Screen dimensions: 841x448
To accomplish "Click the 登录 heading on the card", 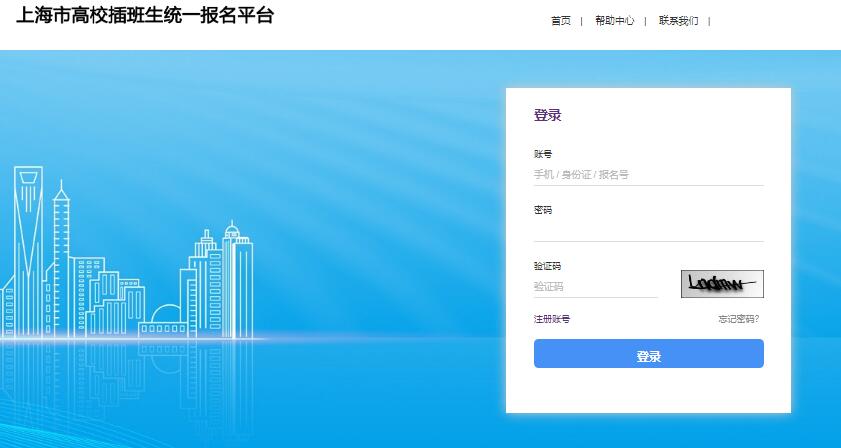I will (547, 115).
